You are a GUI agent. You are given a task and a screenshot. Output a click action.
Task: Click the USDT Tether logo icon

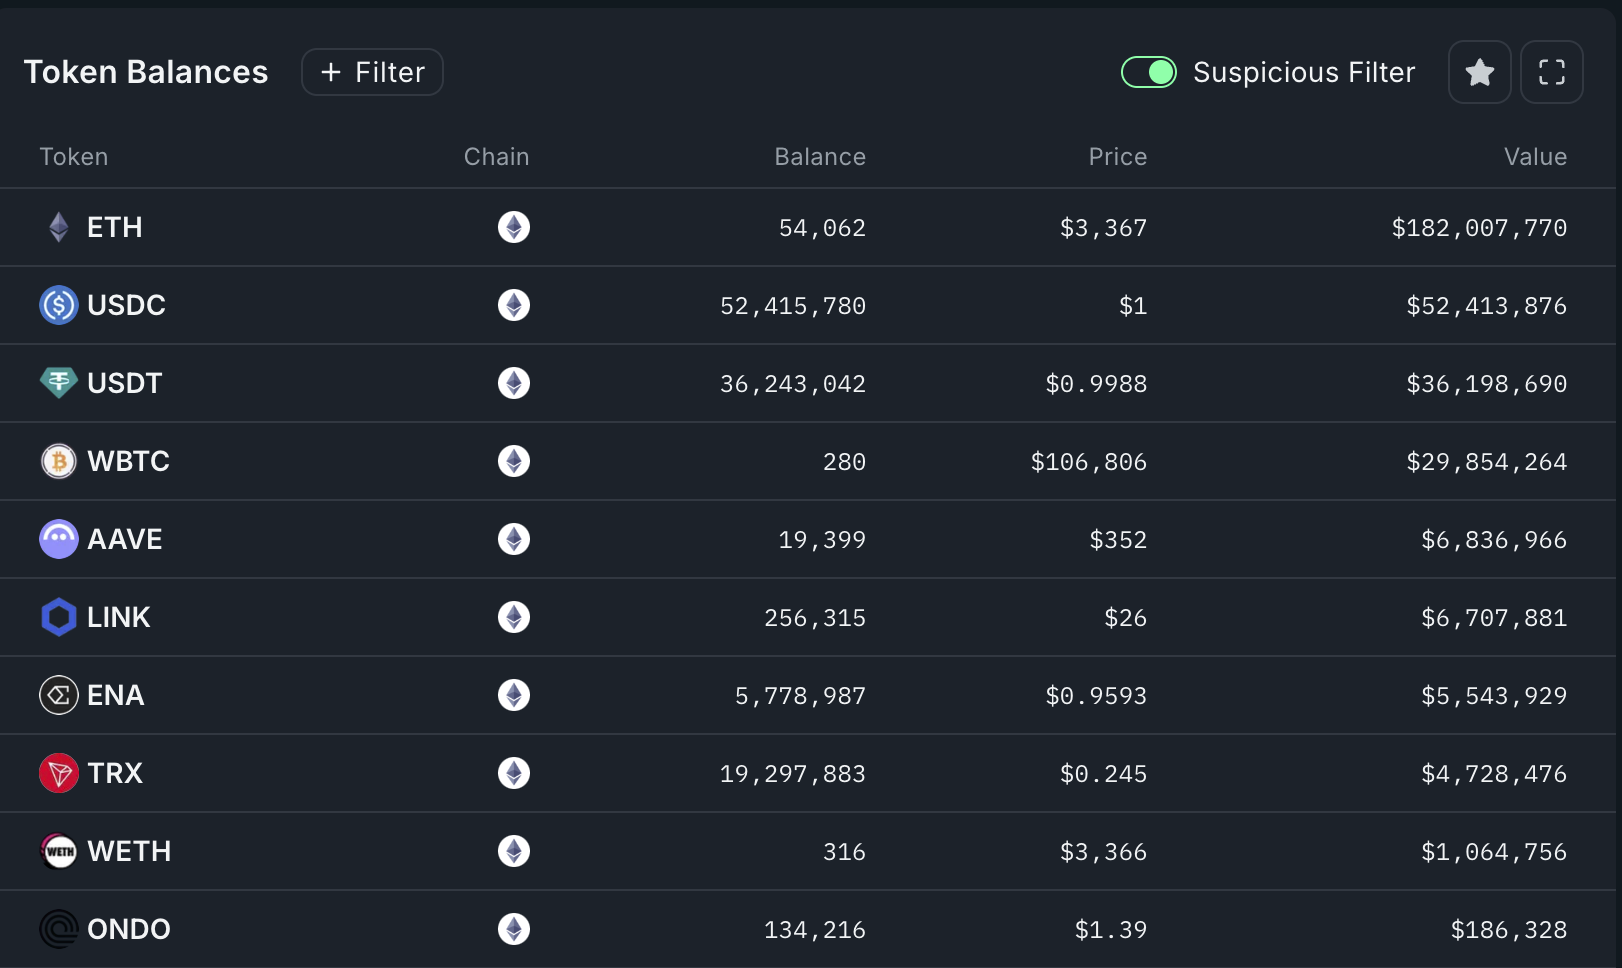[59, 383]
